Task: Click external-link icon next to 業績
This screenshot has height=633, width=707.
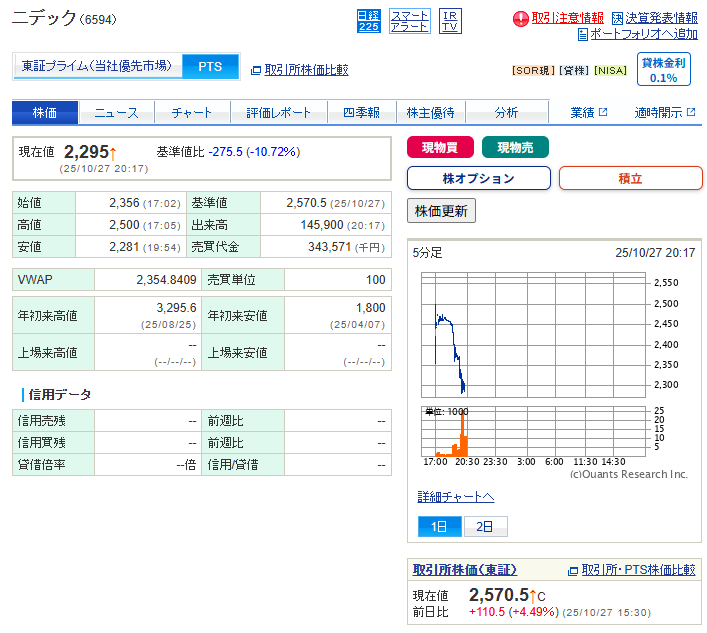Action: (x=603, y=112)
